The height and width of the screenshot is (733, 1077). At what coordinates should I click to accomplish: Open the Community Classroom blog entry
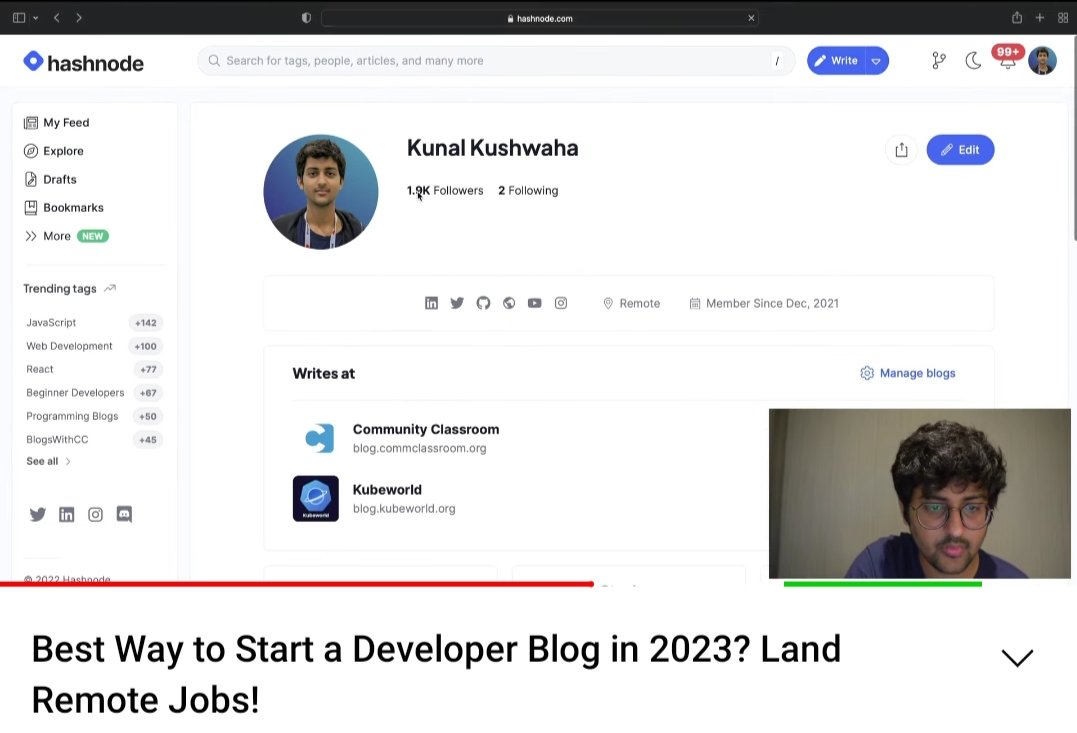[x=426, y=438]
